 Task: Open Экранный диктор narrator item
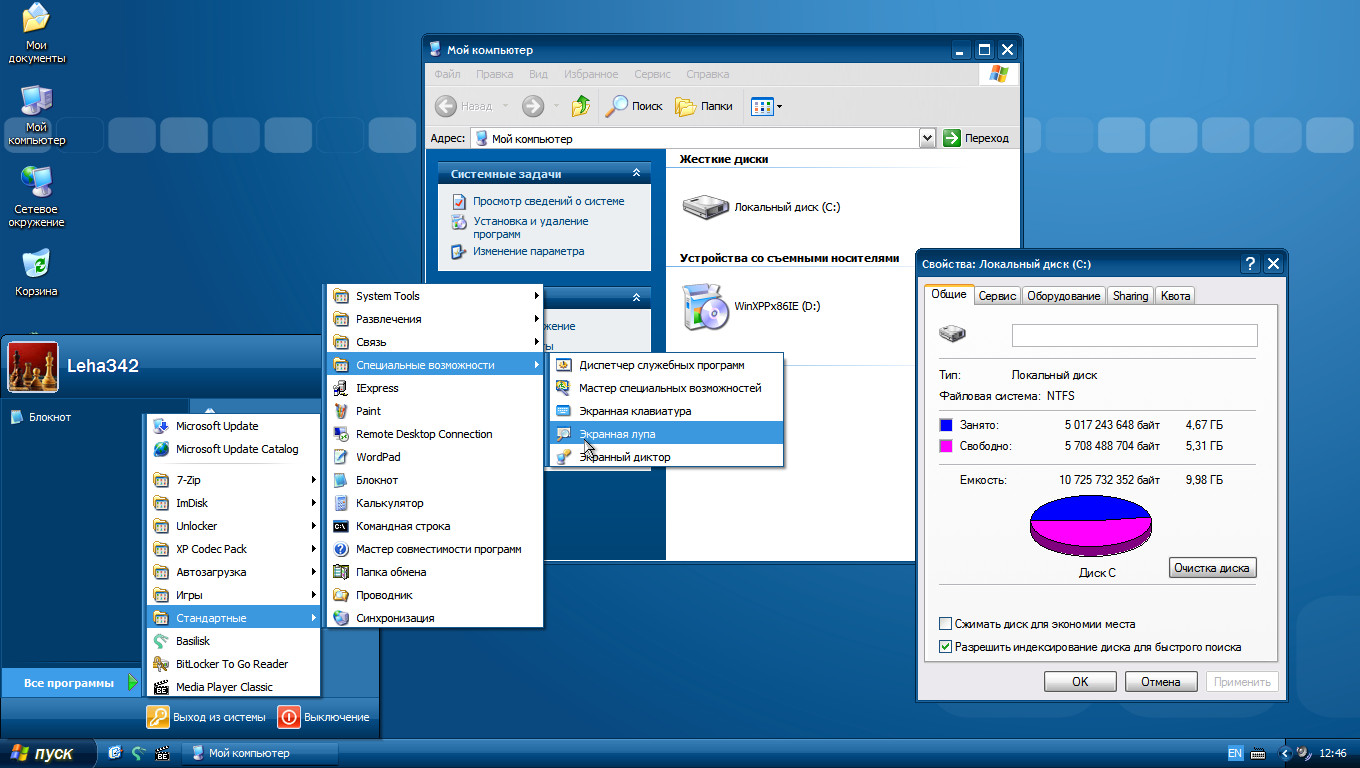pos(667,457)
